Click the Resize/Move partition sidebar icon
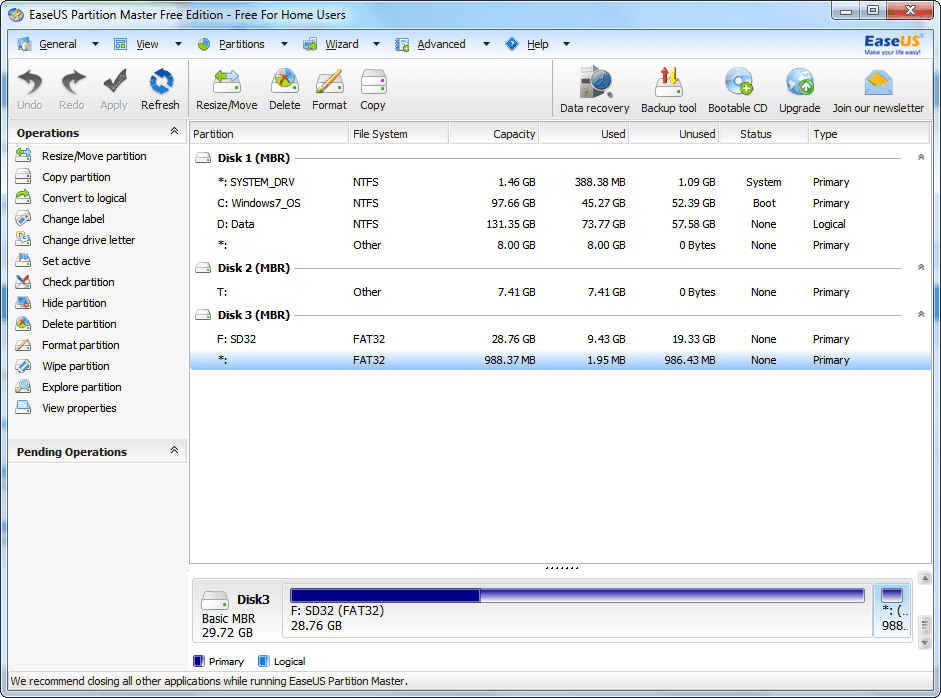 (23, 155)
